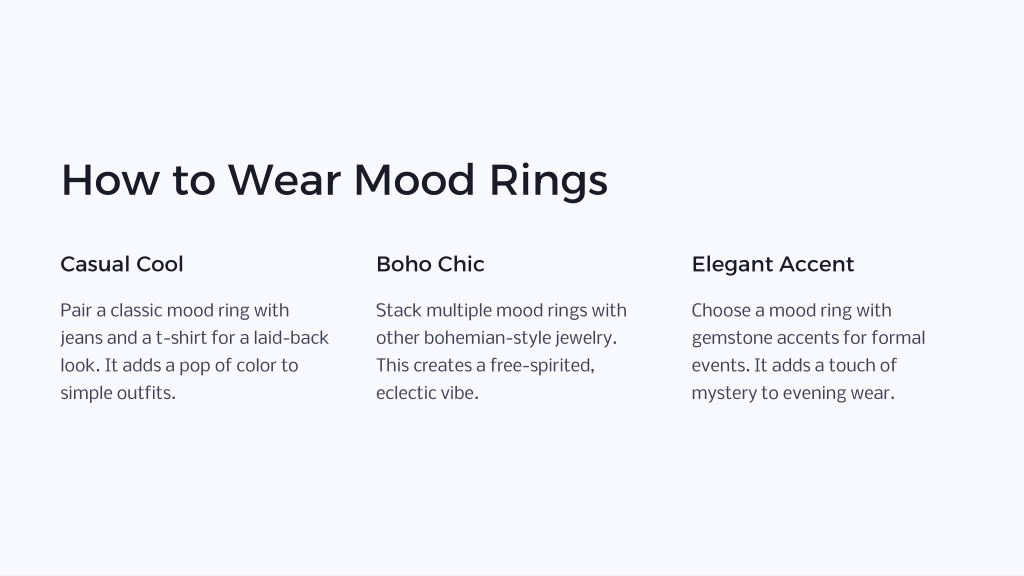Click the line "Pair a classic mood ring with"
The image size is (1024, 576).
pos(174,310)
